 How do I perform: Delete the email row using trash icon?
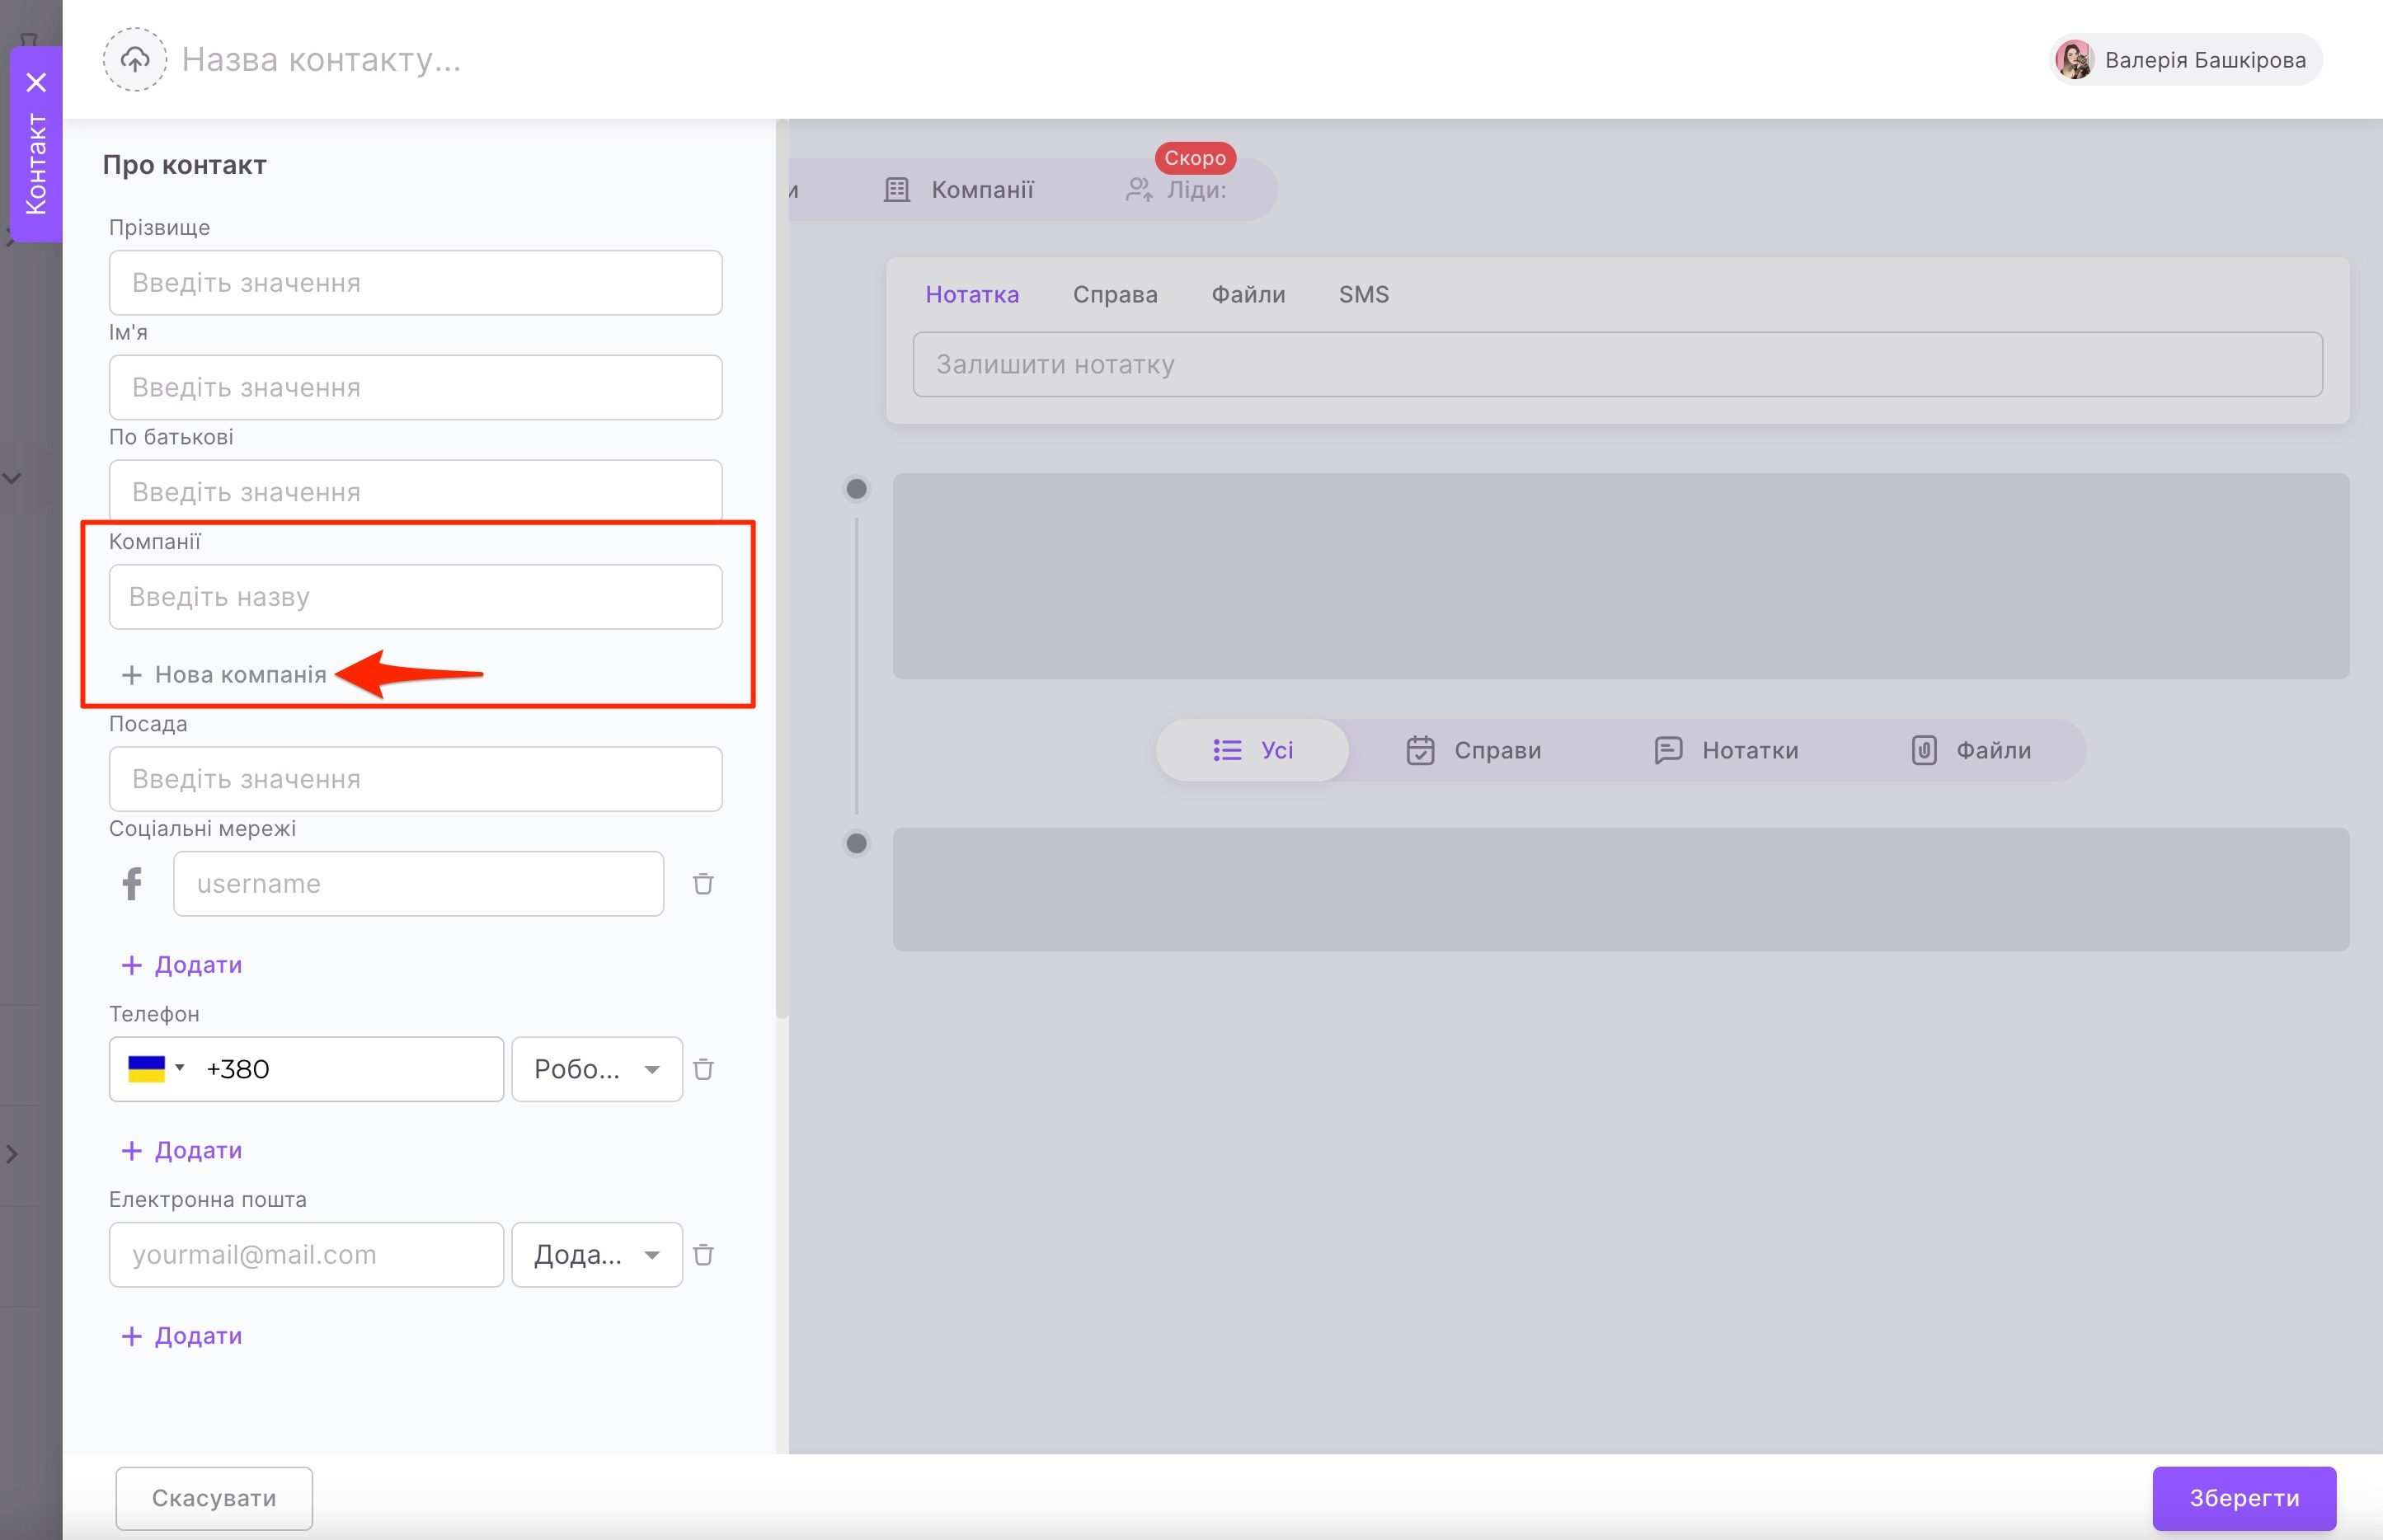tap(703, 1254)
